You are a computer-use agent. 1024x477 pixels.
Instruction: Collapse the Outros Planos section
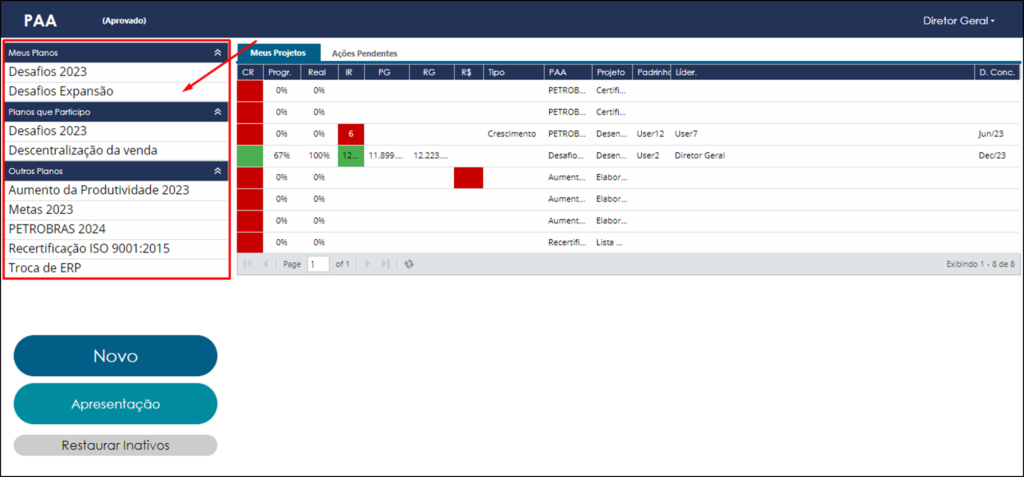point(218,171)
